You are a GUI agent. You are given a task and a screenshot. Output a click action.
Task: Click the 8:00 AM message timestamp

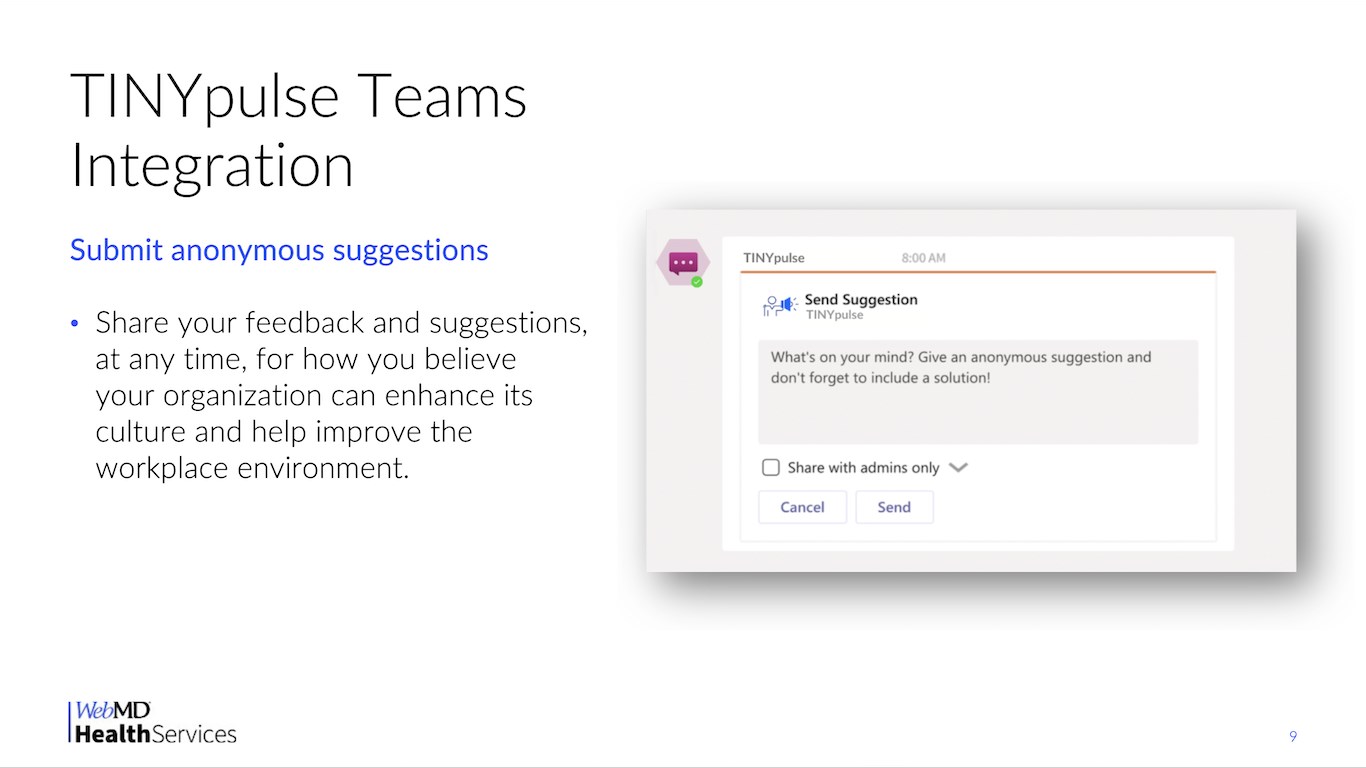pyautogui.click(x=923, y=258)
